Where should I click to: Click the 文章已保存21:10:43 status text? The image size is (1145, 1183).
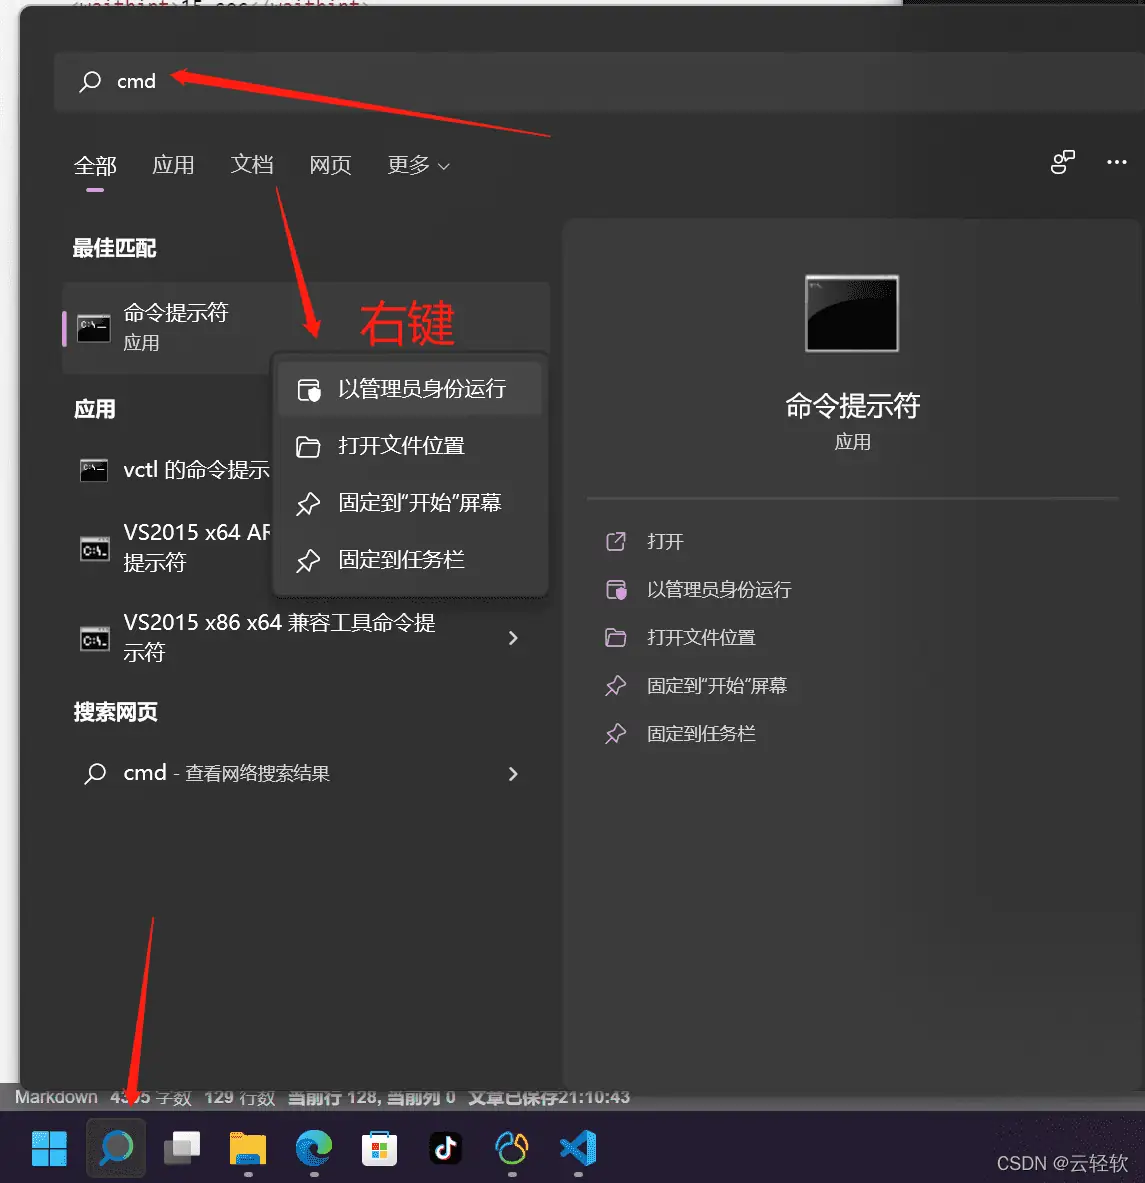click(x=548, y=1098)
